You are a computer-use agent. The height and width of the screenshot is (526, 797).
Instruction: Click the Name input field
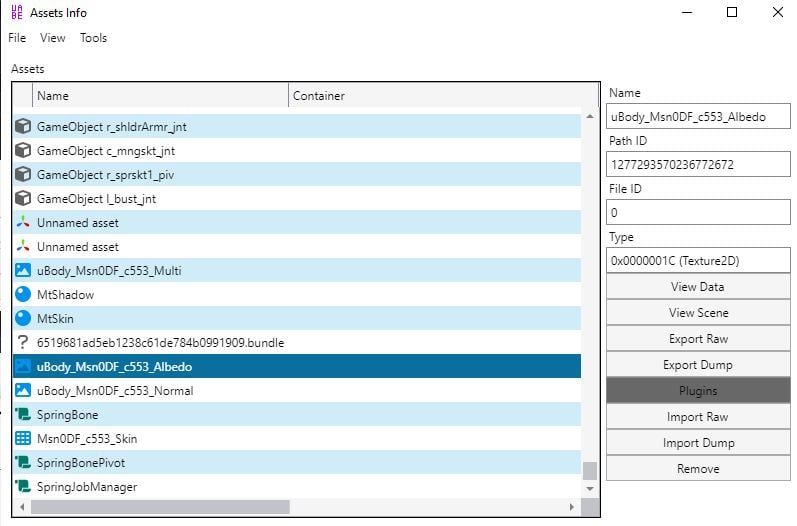pyautogui.click(x=698, y=116)
